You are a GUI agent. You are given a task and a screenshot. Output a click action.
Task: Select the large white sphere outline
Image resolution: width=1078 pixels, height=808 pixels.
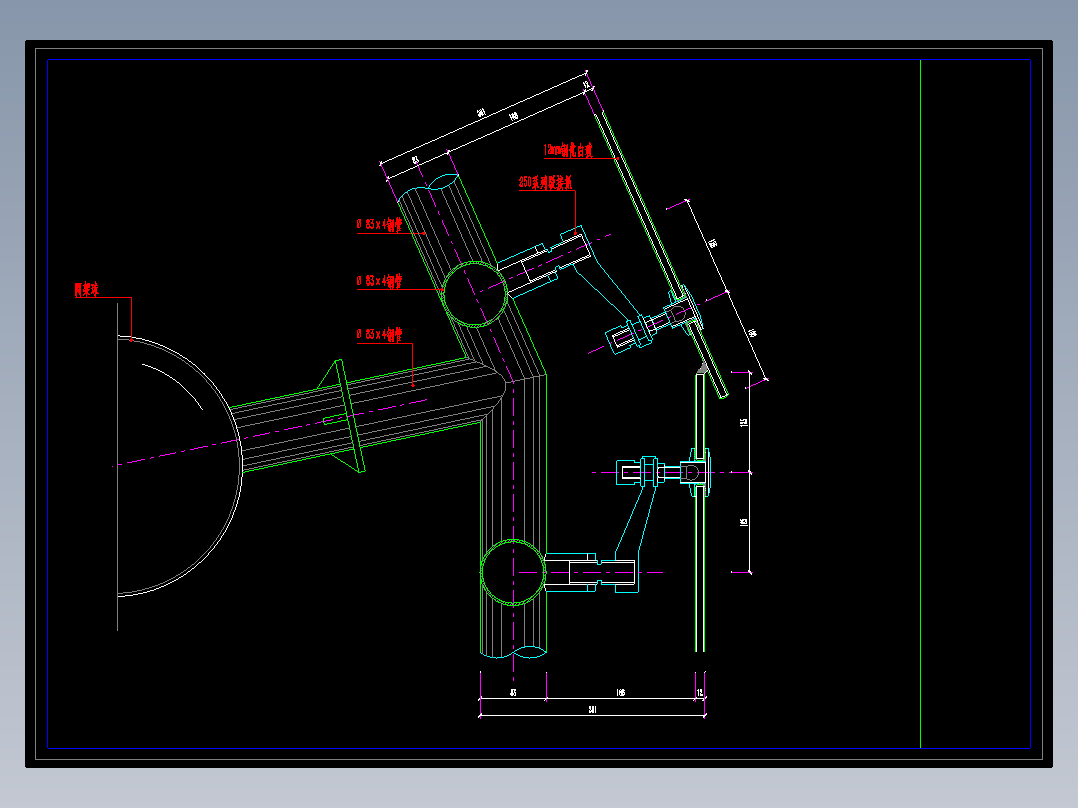[179, 466]
